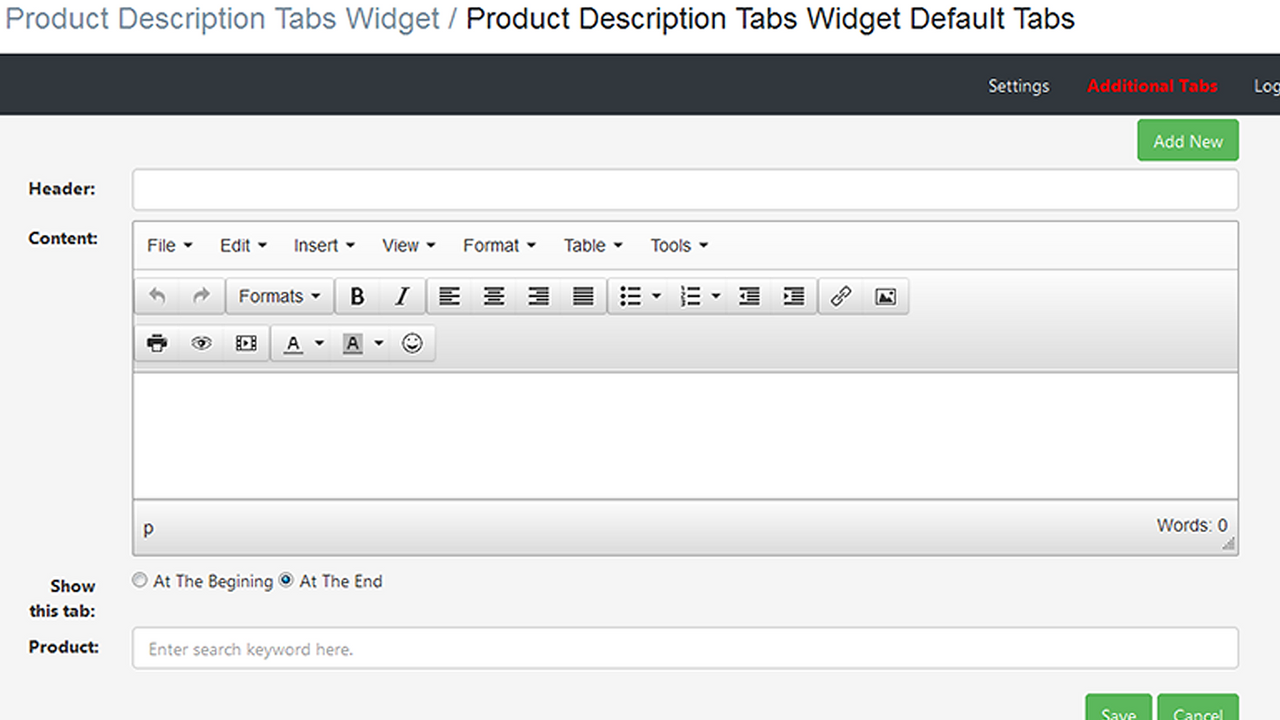Focus the Header input field
The height and width of the screenshot is (720, 1280).
click(x=685, y=190)
